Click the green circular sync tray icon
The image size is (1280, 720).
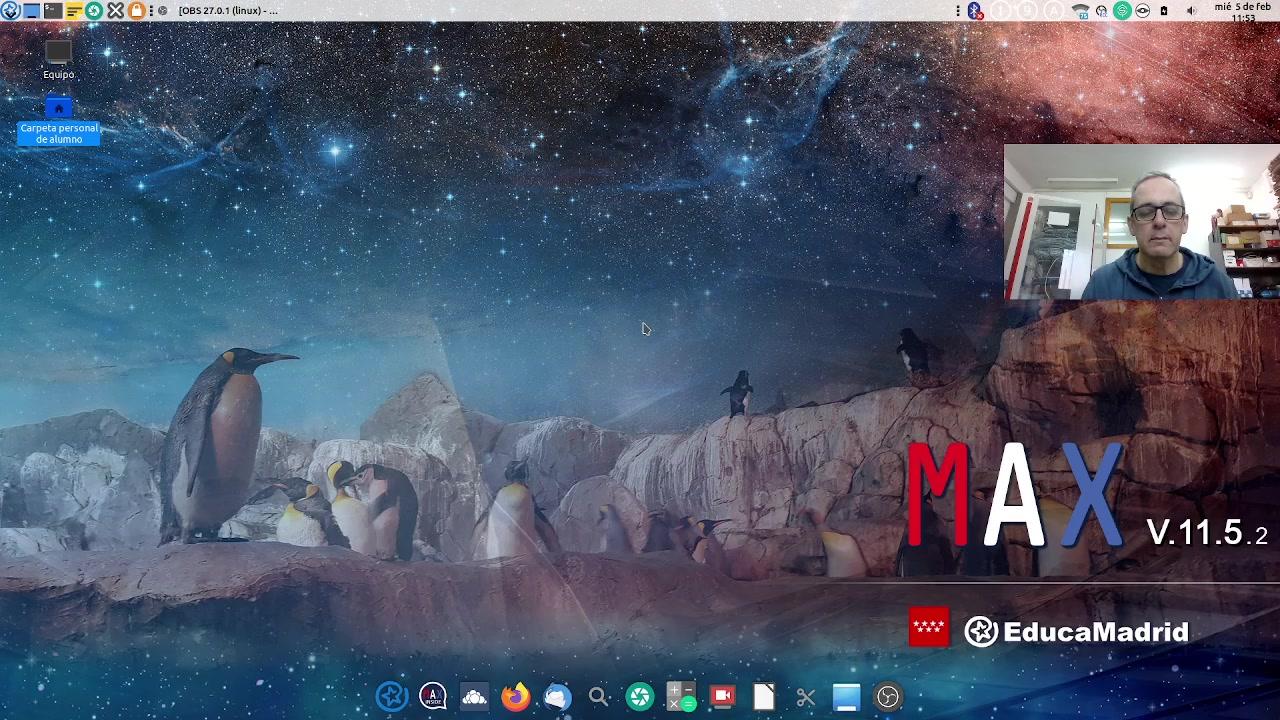click(x=1122, y=10)
